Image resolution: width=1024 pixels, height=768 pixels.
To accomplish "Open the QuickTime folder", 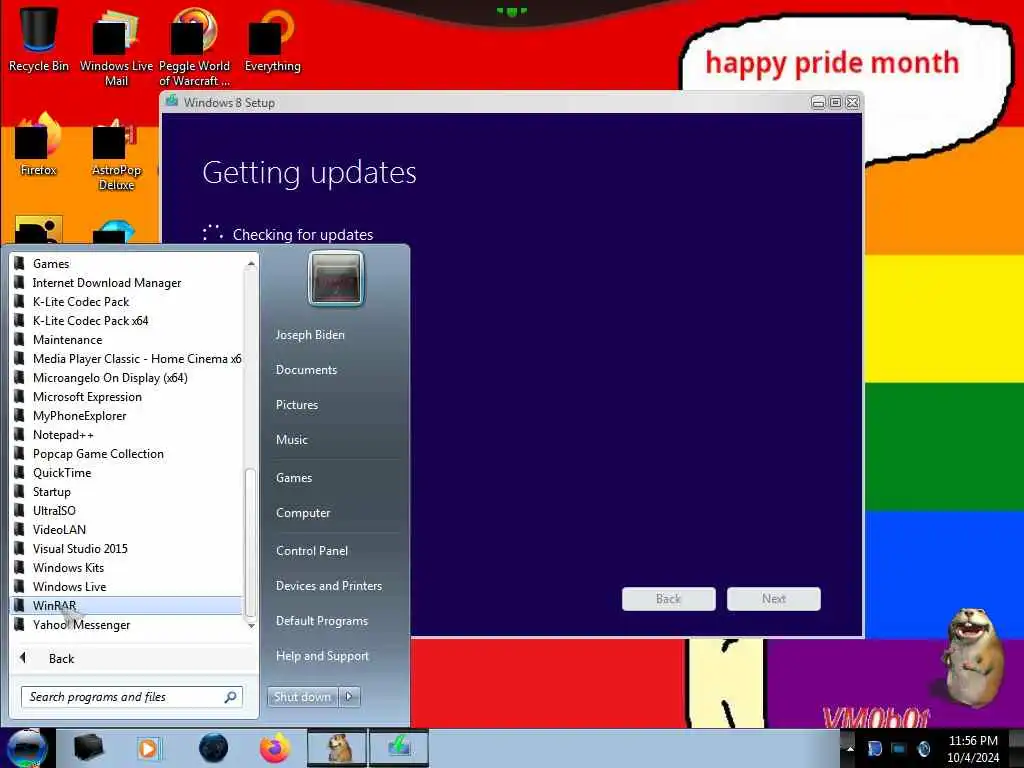I will tap(127, 473).
